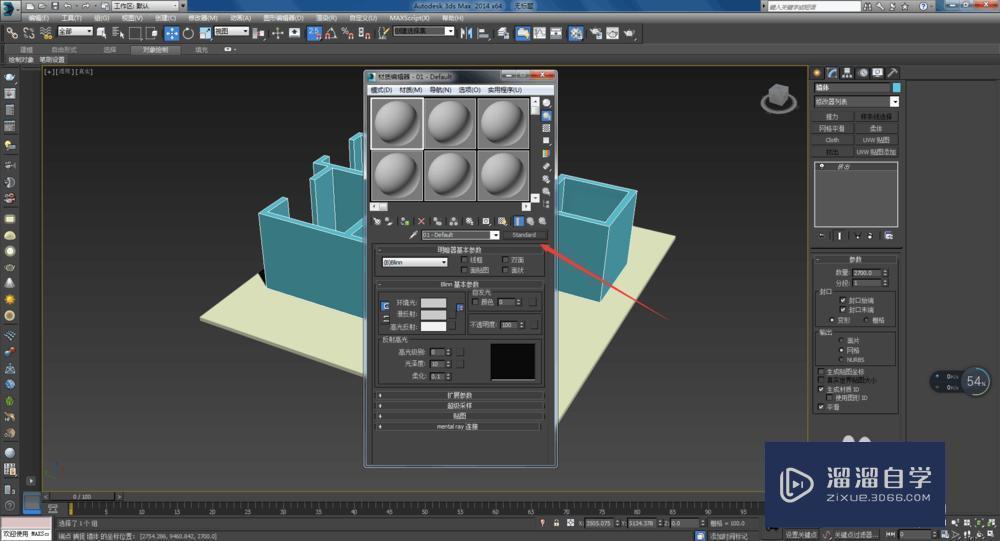Select the NURBS output radio button
1000x541 pixels.
pos(841,360)
